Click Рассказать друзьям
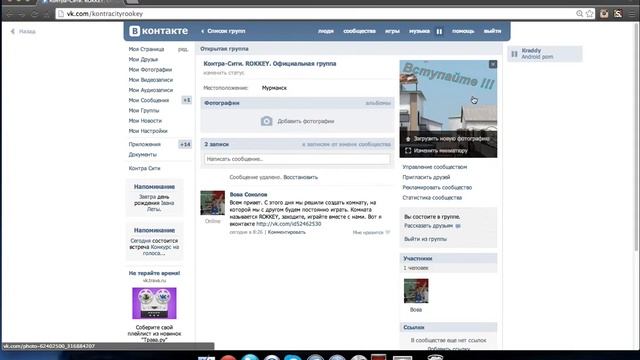This screenshot has width=640, height=360. point(429,226)
